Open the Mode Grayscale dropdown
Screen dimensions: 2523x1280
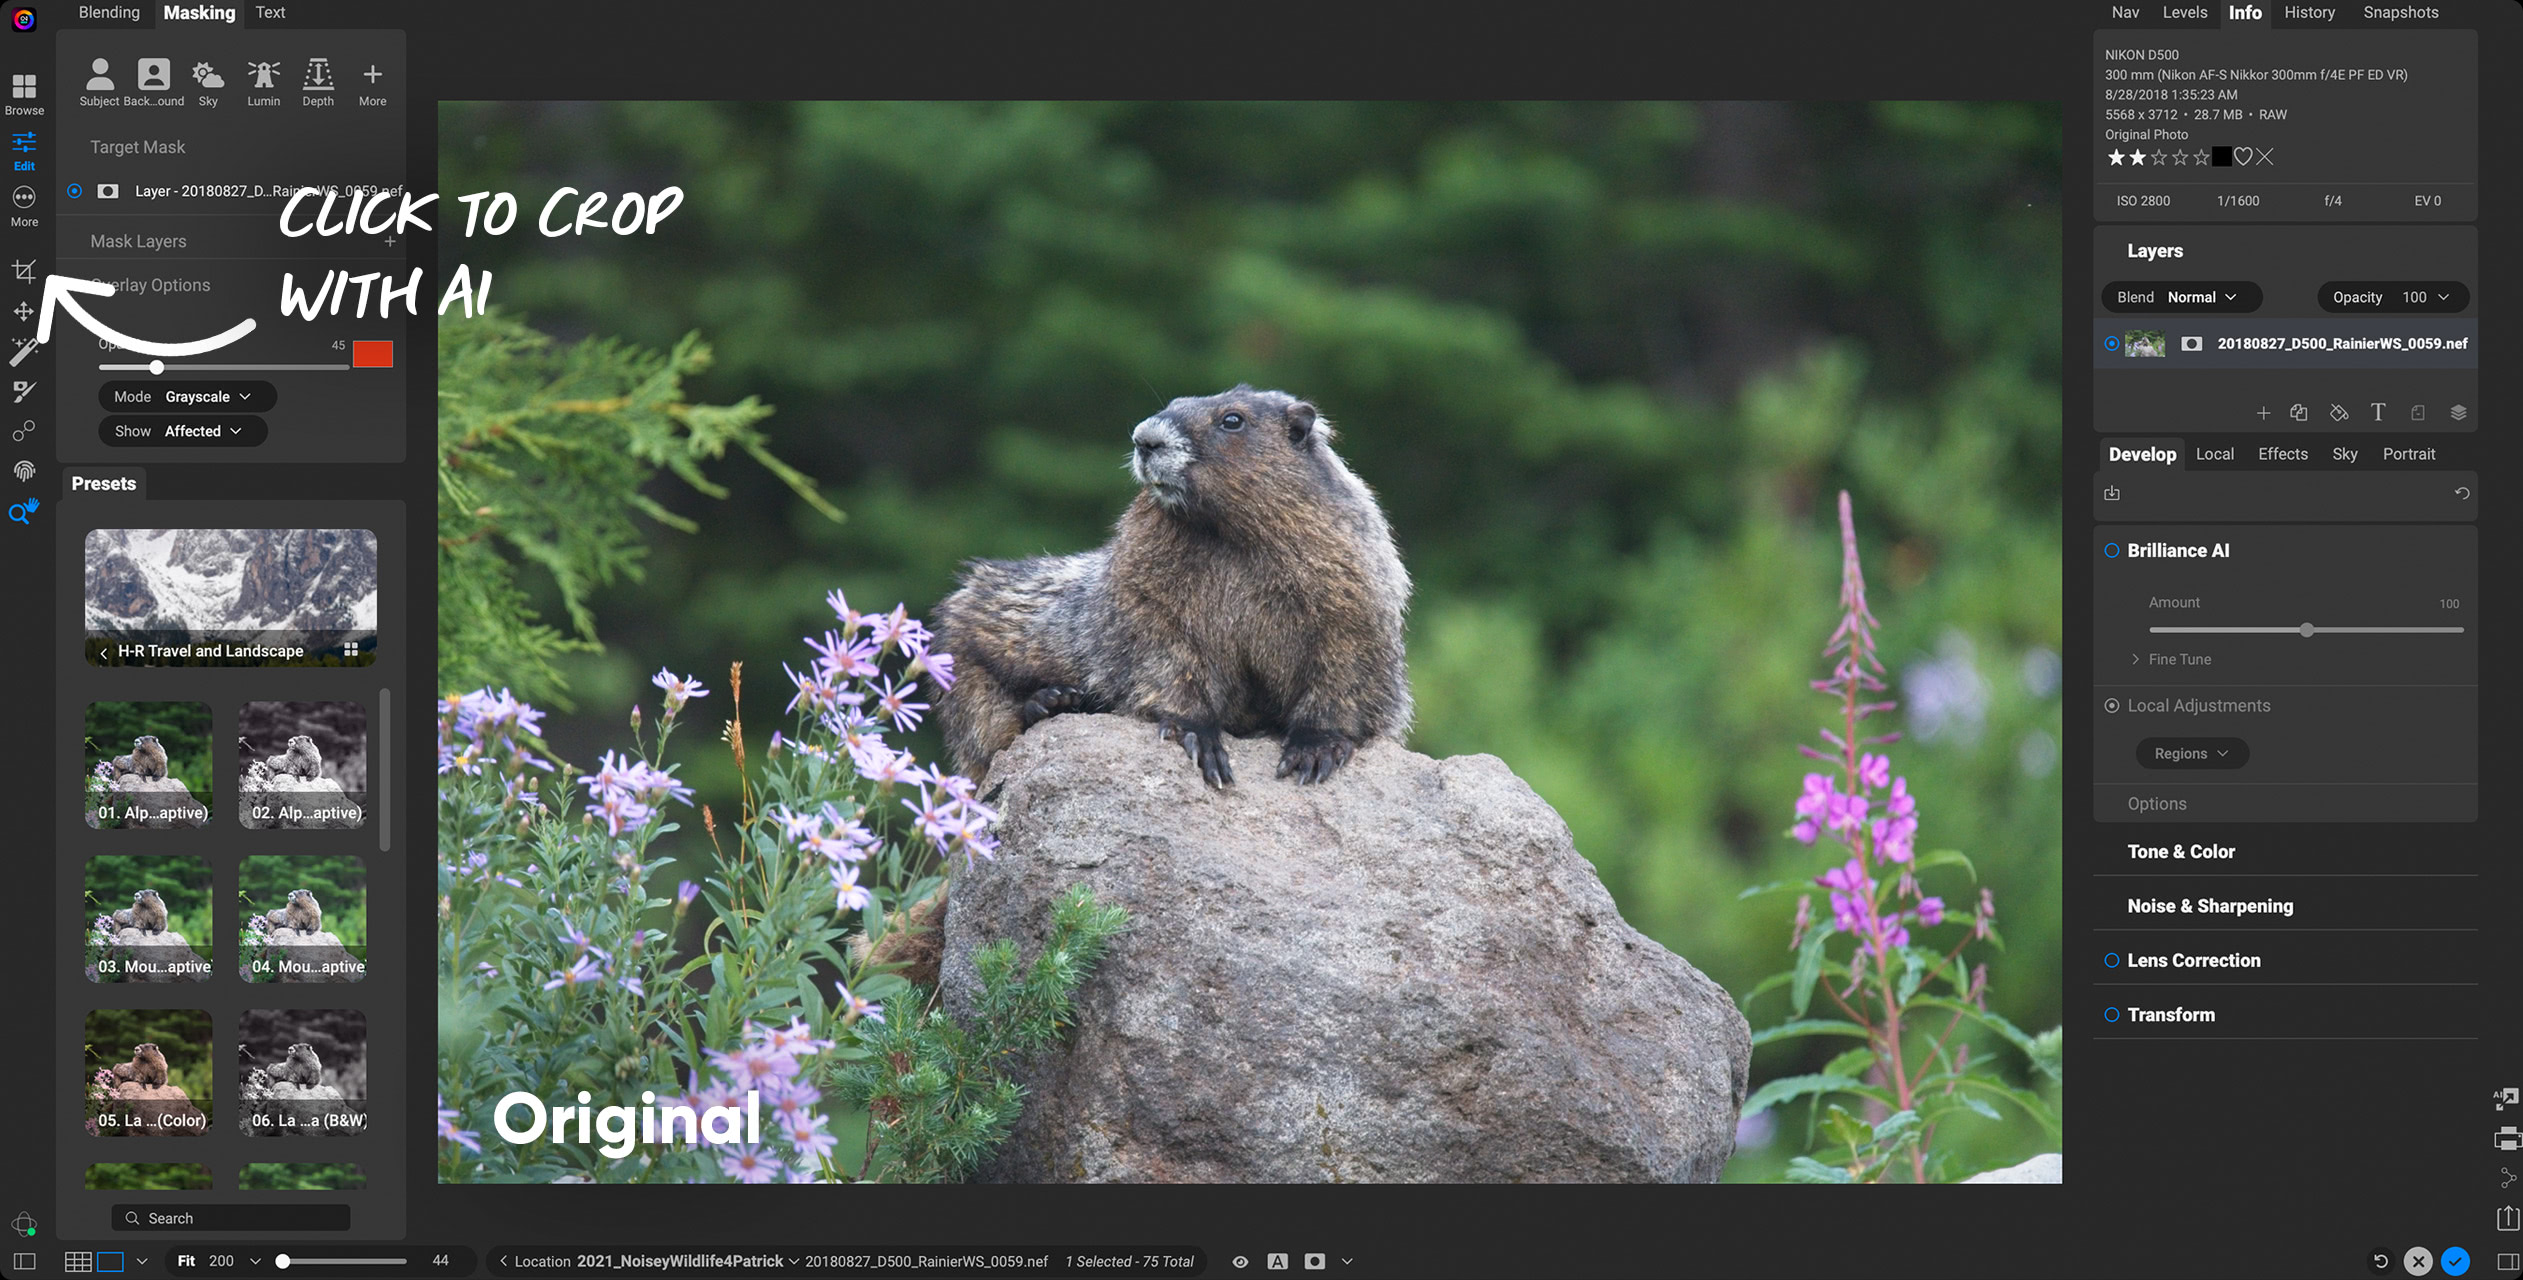click(x=187, y=397)
